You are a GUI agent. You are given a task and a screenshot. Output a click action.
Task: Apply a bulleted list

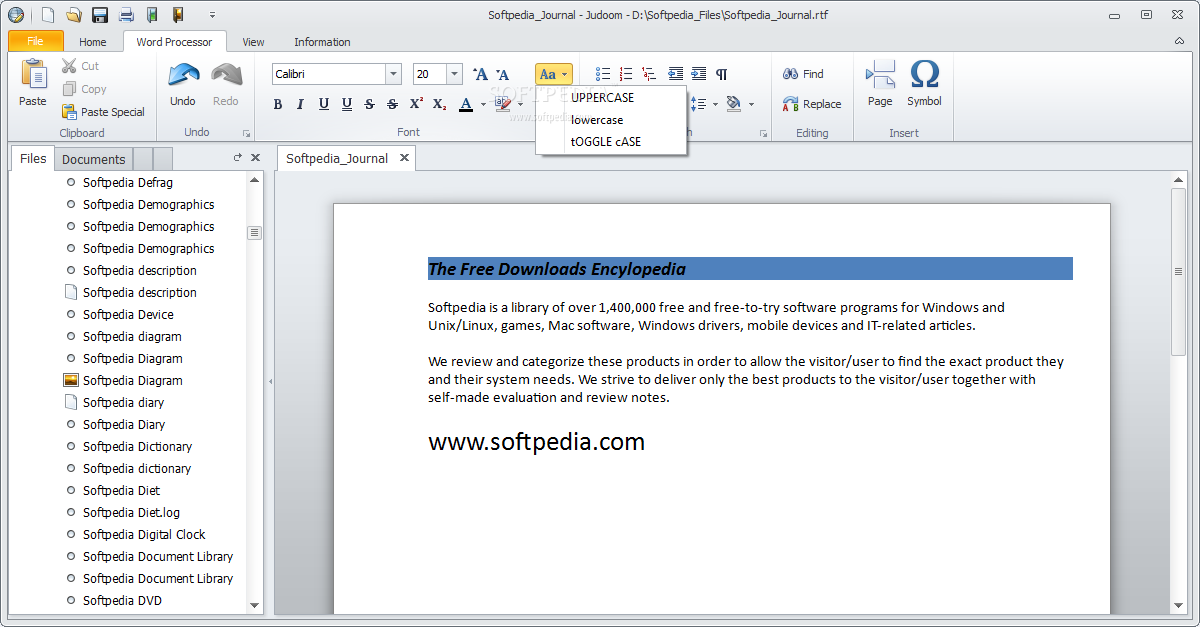tap(603, 74)
